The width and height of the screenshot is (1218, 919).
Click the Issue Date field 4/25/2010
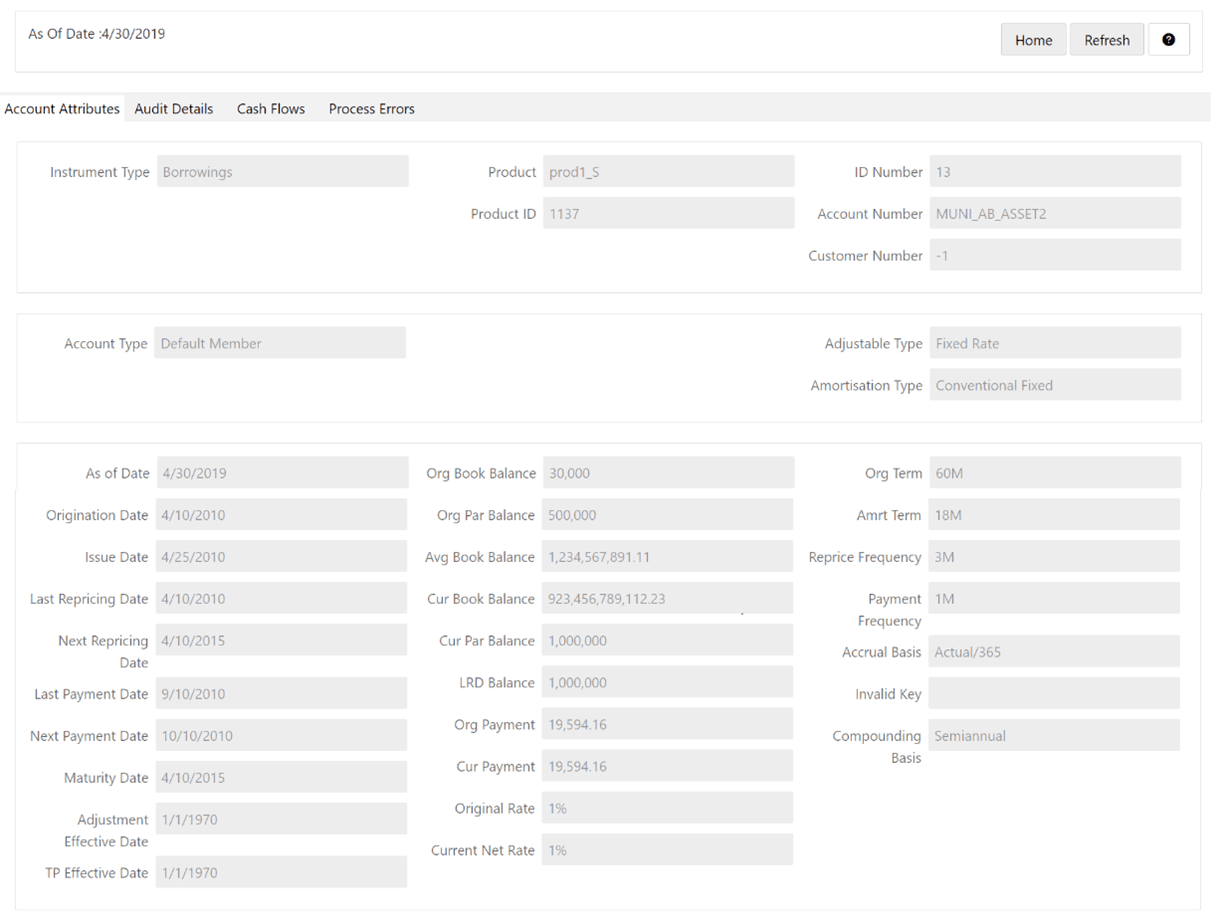[281, 557]
